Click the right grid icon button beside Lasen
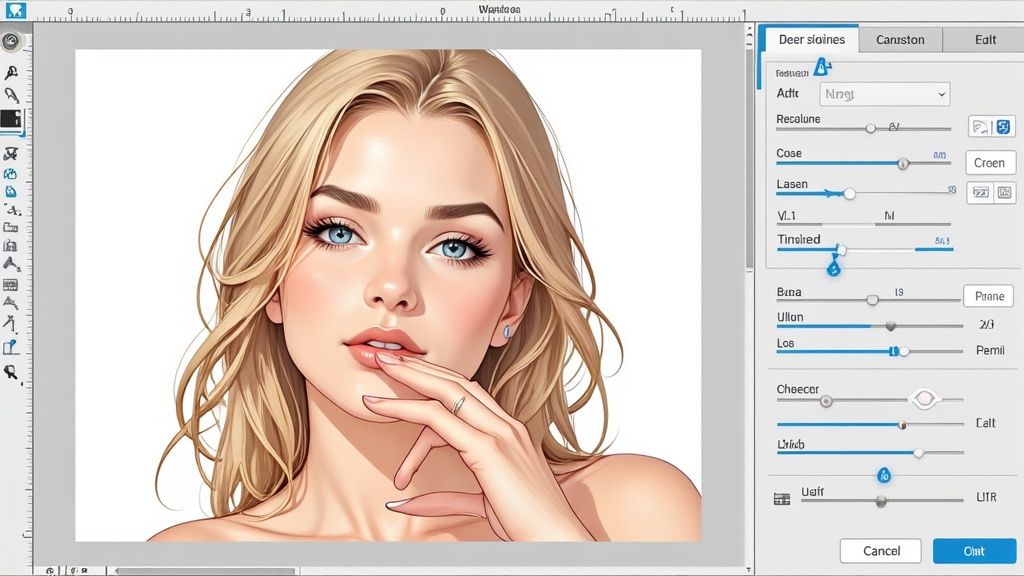 1004,193
